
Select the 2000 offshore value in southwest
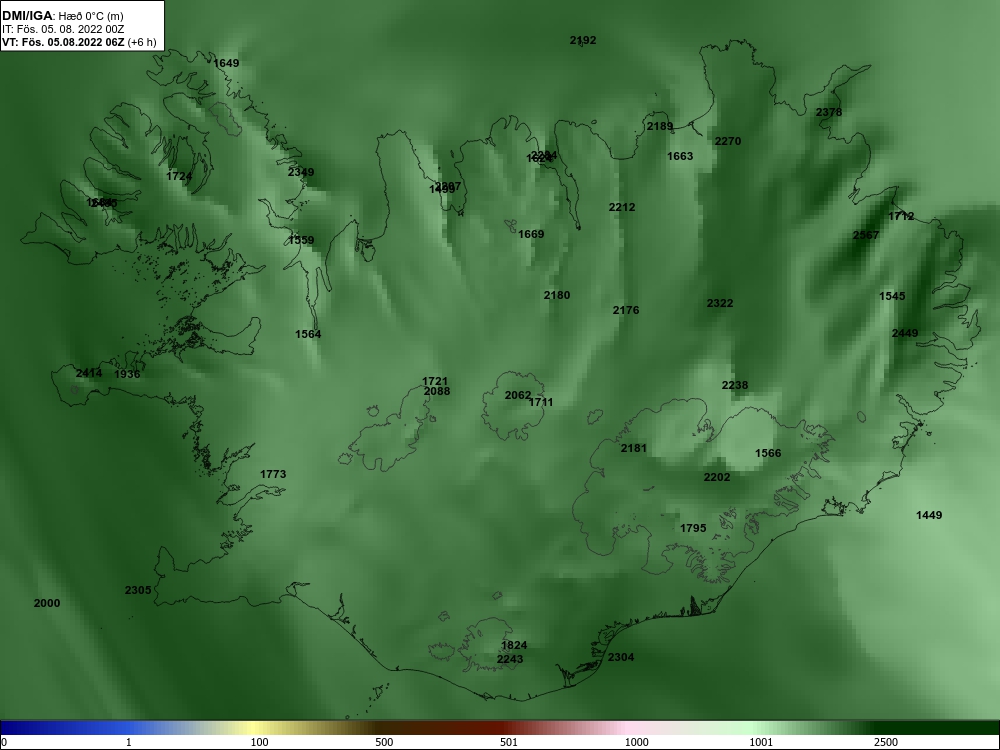click(47, 603)
